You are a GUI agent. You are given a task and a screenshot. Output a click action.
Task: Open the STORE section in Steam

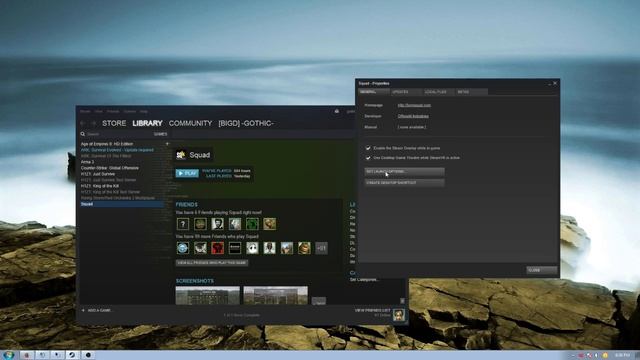pyautogui.click(x=114, y=123)
